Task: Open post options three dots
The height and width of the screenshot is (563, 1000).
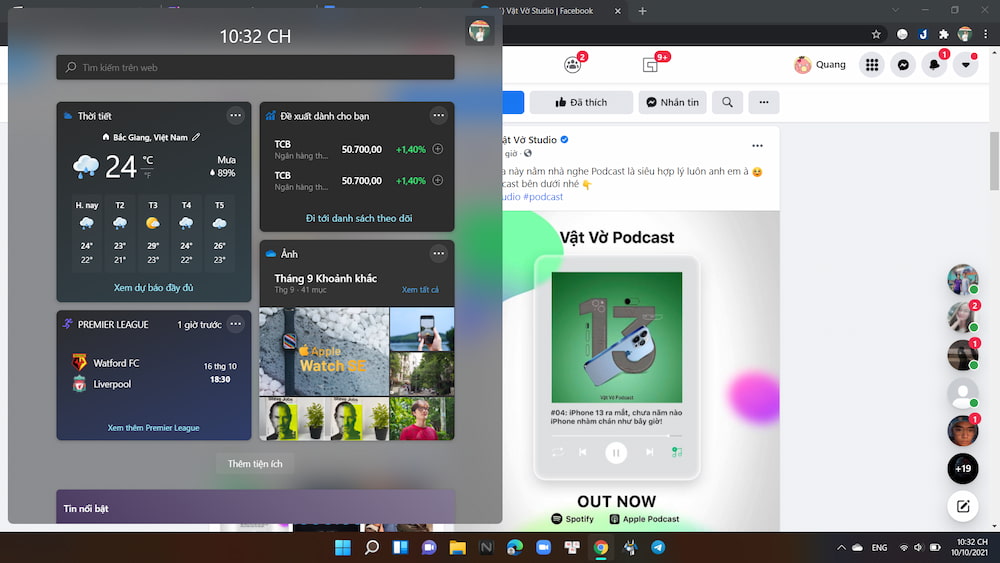Action: tap(757, 146)
